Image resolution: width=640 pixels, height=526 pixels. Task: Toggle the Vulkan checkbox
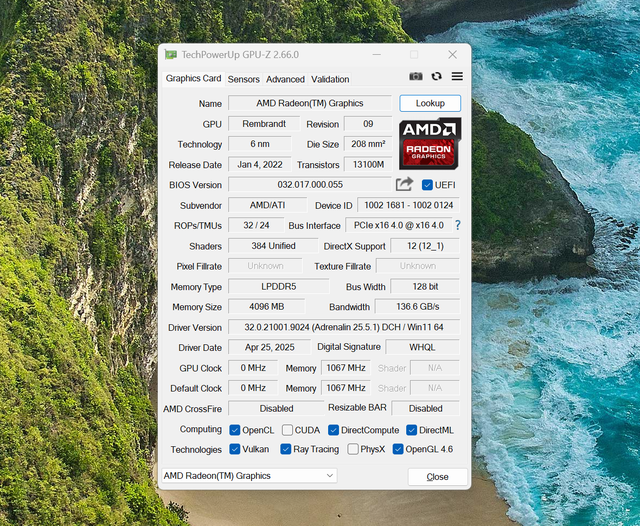point(235,449)
